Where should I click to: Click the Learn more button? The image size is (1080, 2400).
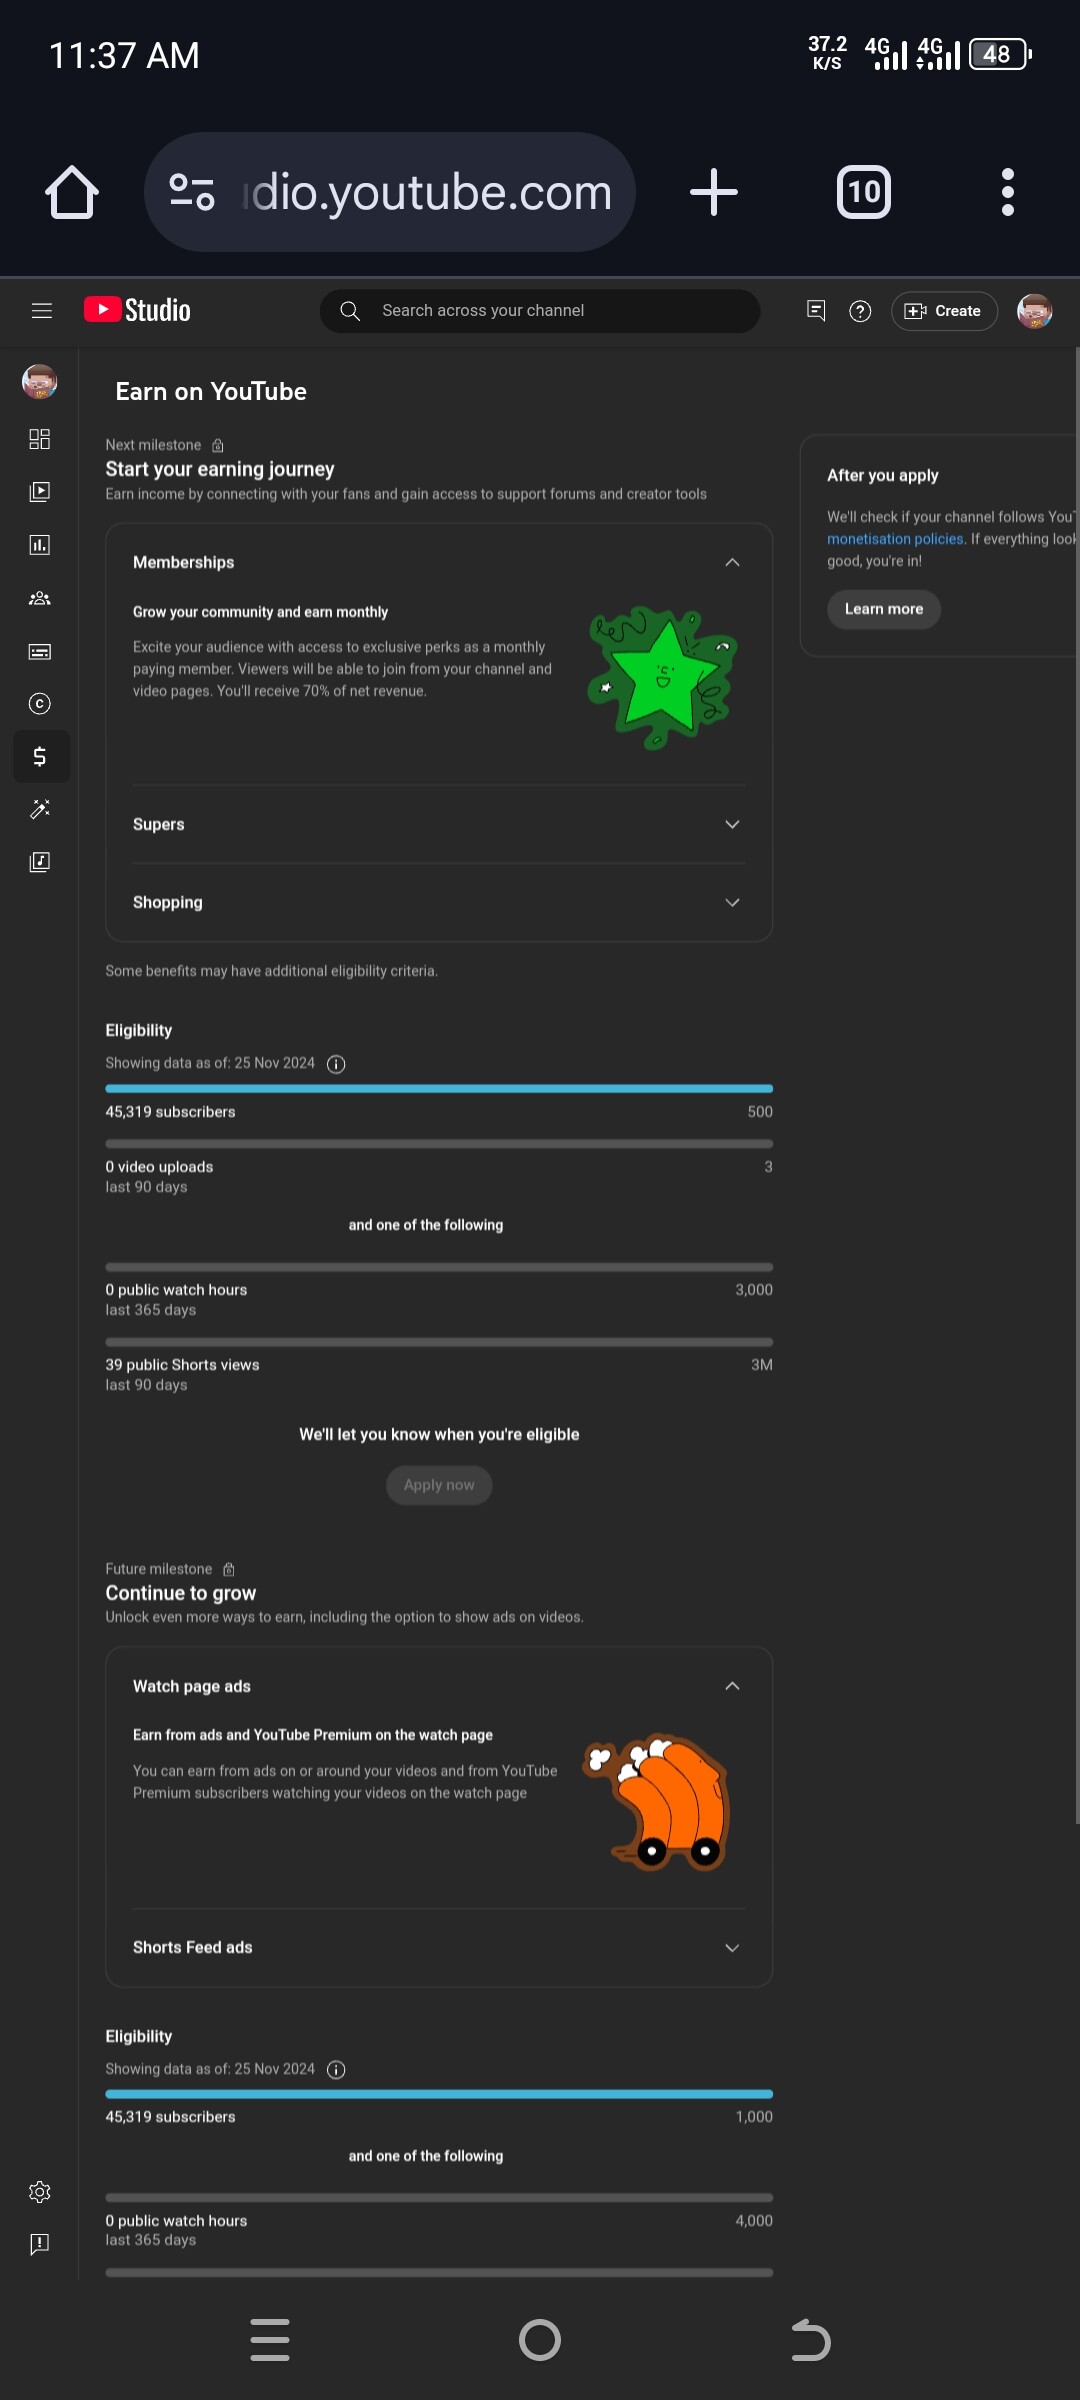(x=884, y=609)
